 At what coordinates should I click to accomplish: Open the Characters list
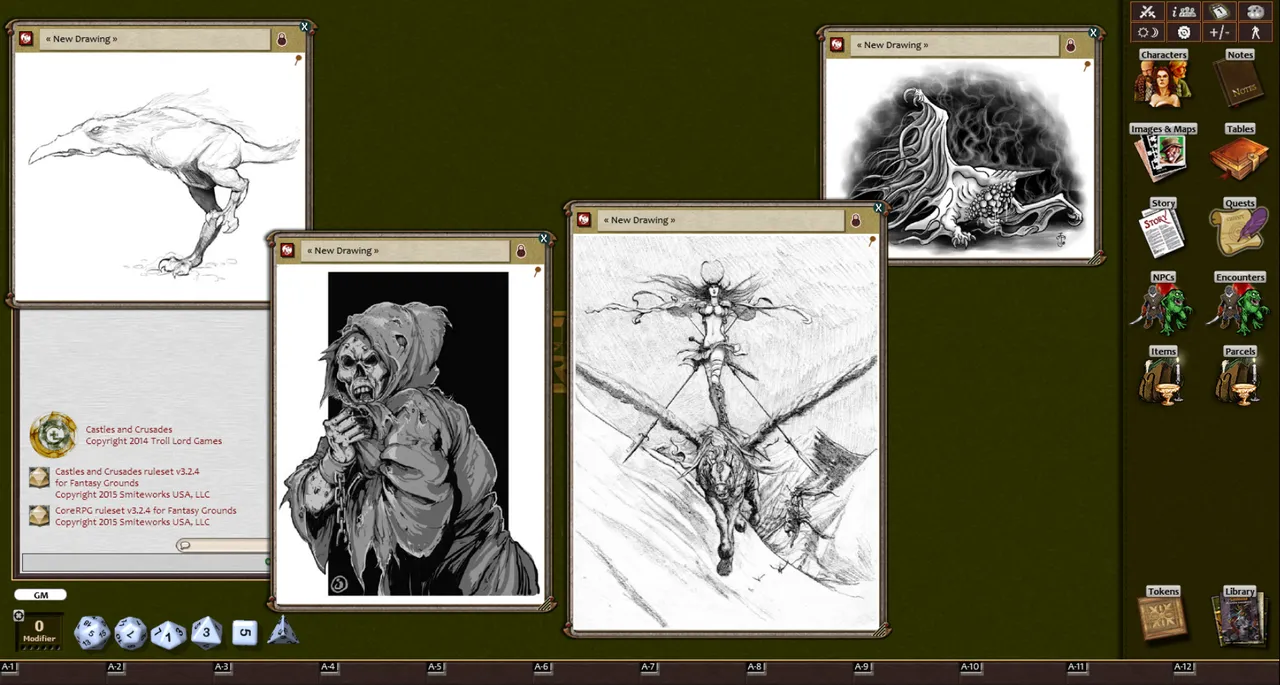(x=1162, y=80)
